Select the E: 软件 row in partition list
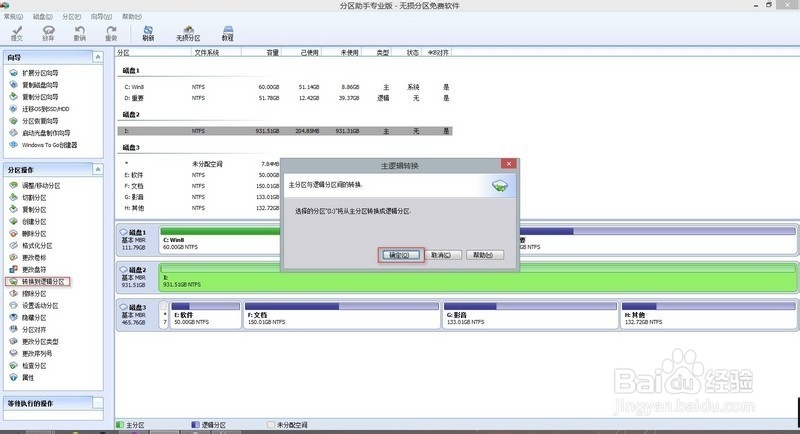This screenshot has height=434, width=800. 200,175
